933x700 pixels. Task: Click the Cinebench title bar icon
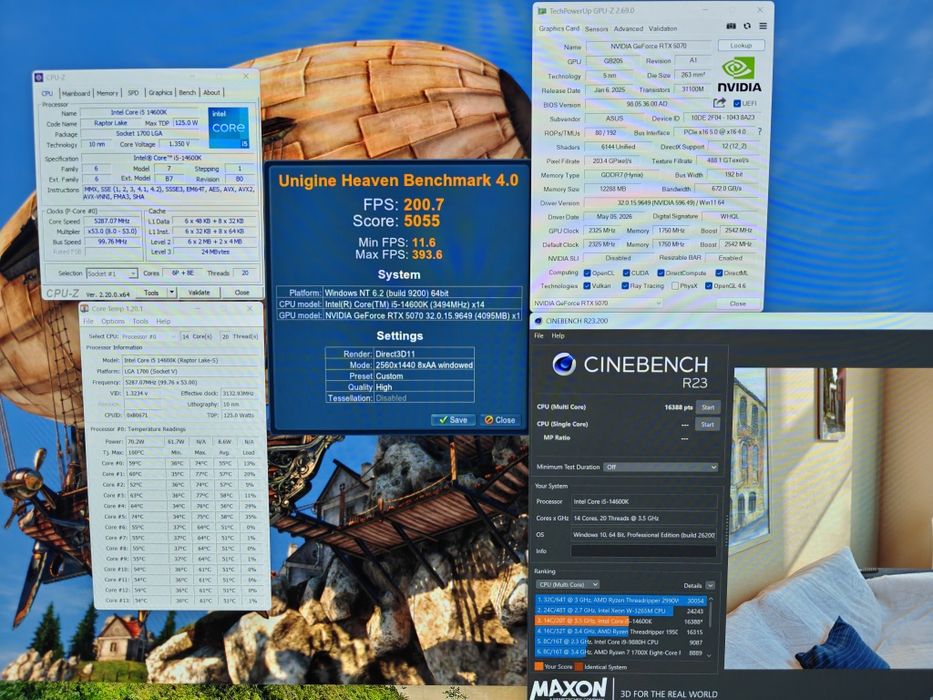pos(538,321)
